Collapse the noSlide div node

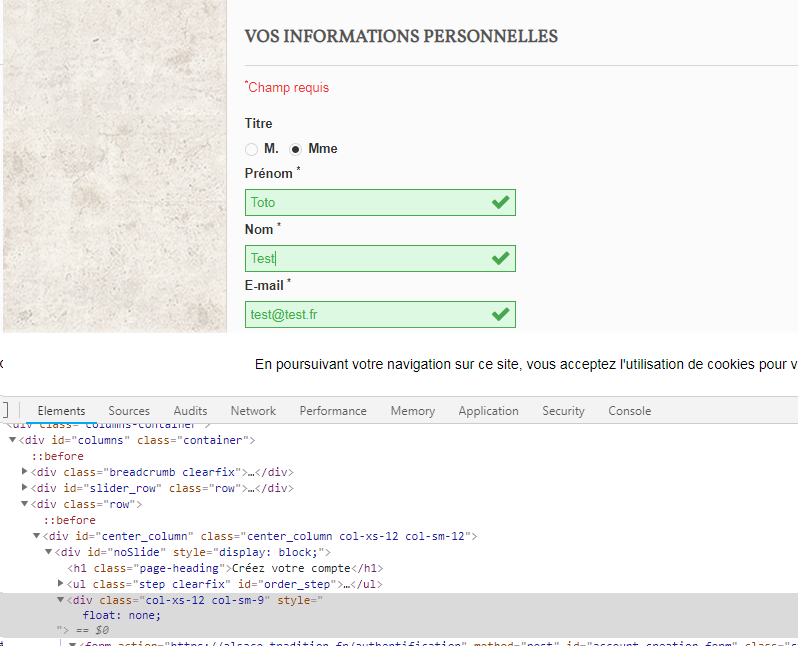[x=48, y=552]
